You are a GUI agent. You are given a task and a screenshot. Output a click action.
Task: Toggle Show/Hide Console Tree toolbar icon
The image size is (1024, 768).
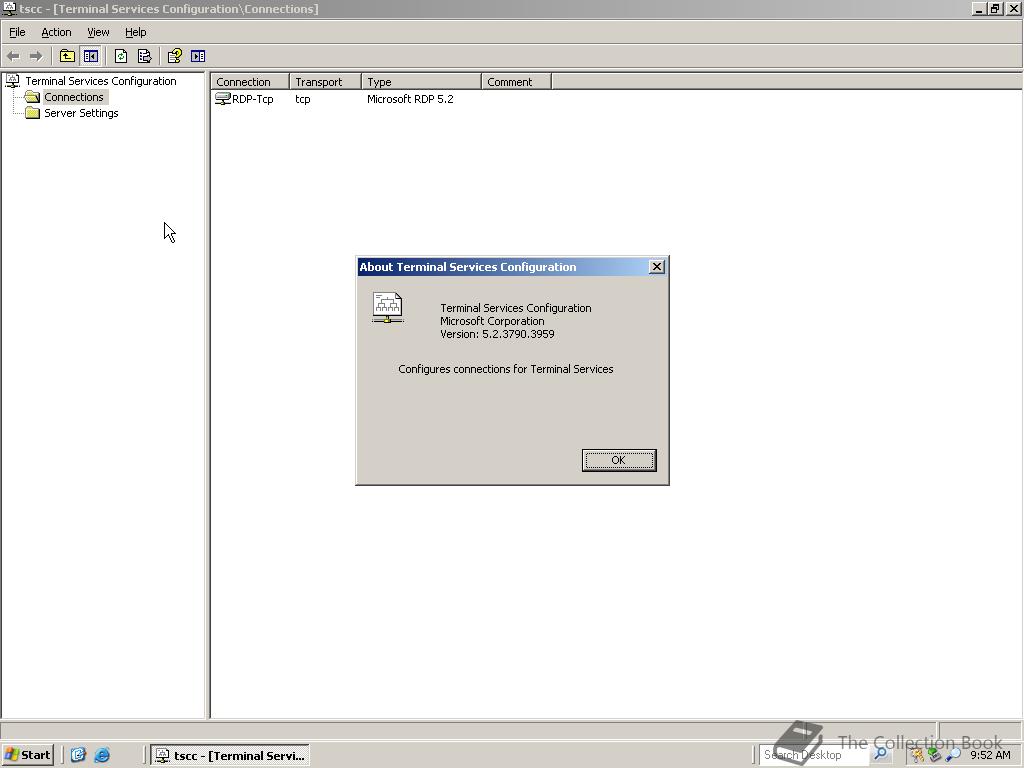(91, 56)
